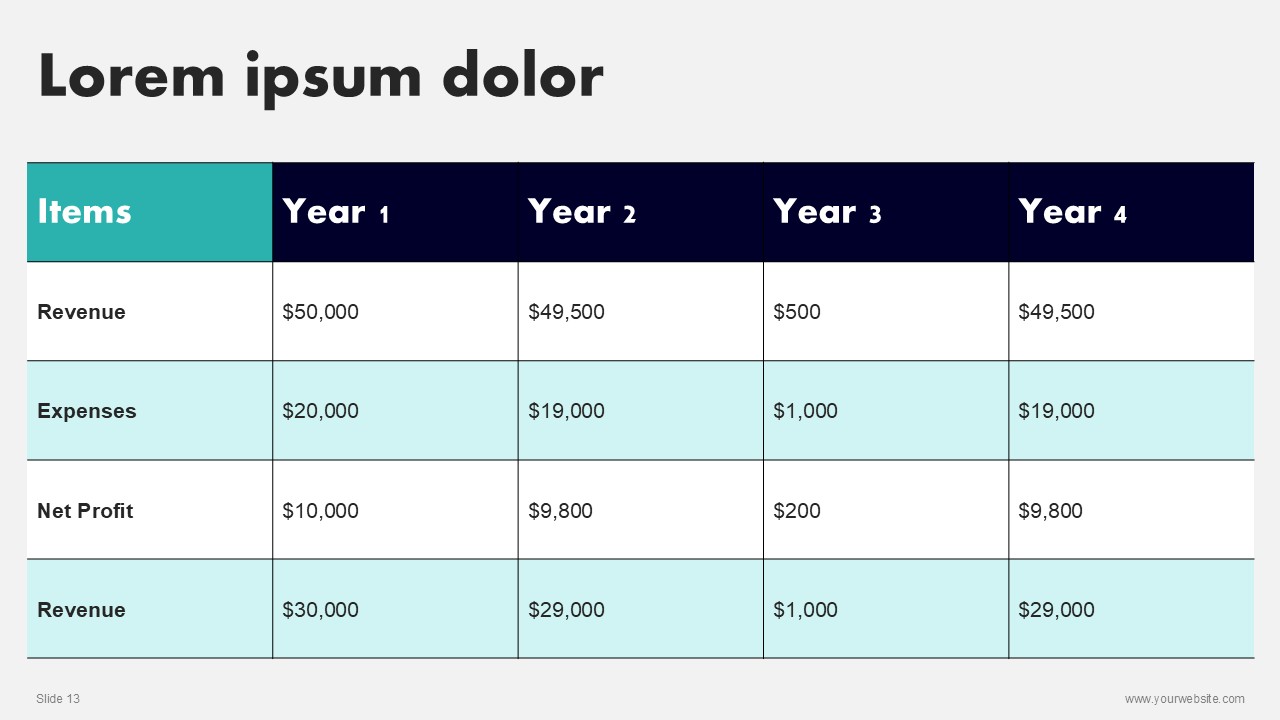The image size is (1280, 720).
Task: Select the Year 1 column header
Action: [x=395, y=212]
